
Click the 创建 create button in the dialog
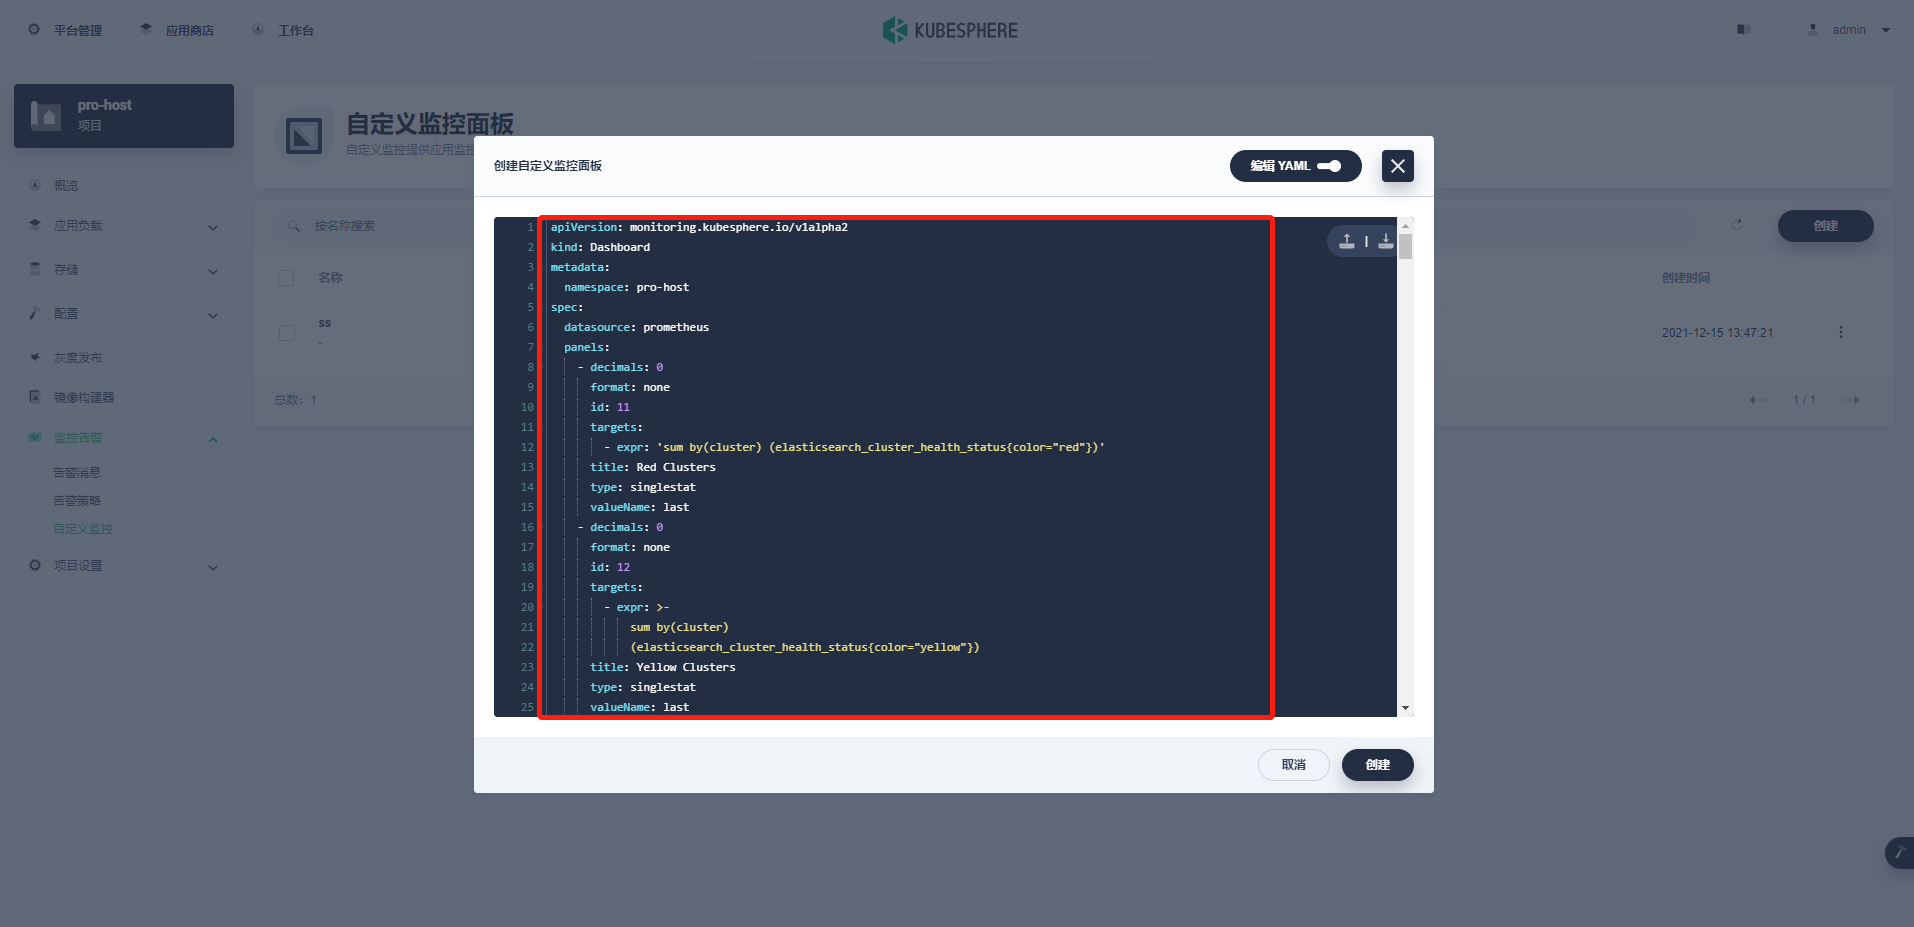[1377, 765]
